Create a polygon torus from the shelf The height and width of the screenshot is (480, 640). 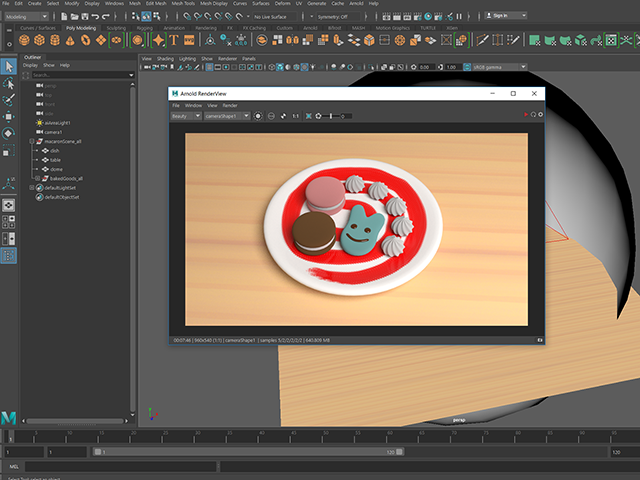[85, 40]
